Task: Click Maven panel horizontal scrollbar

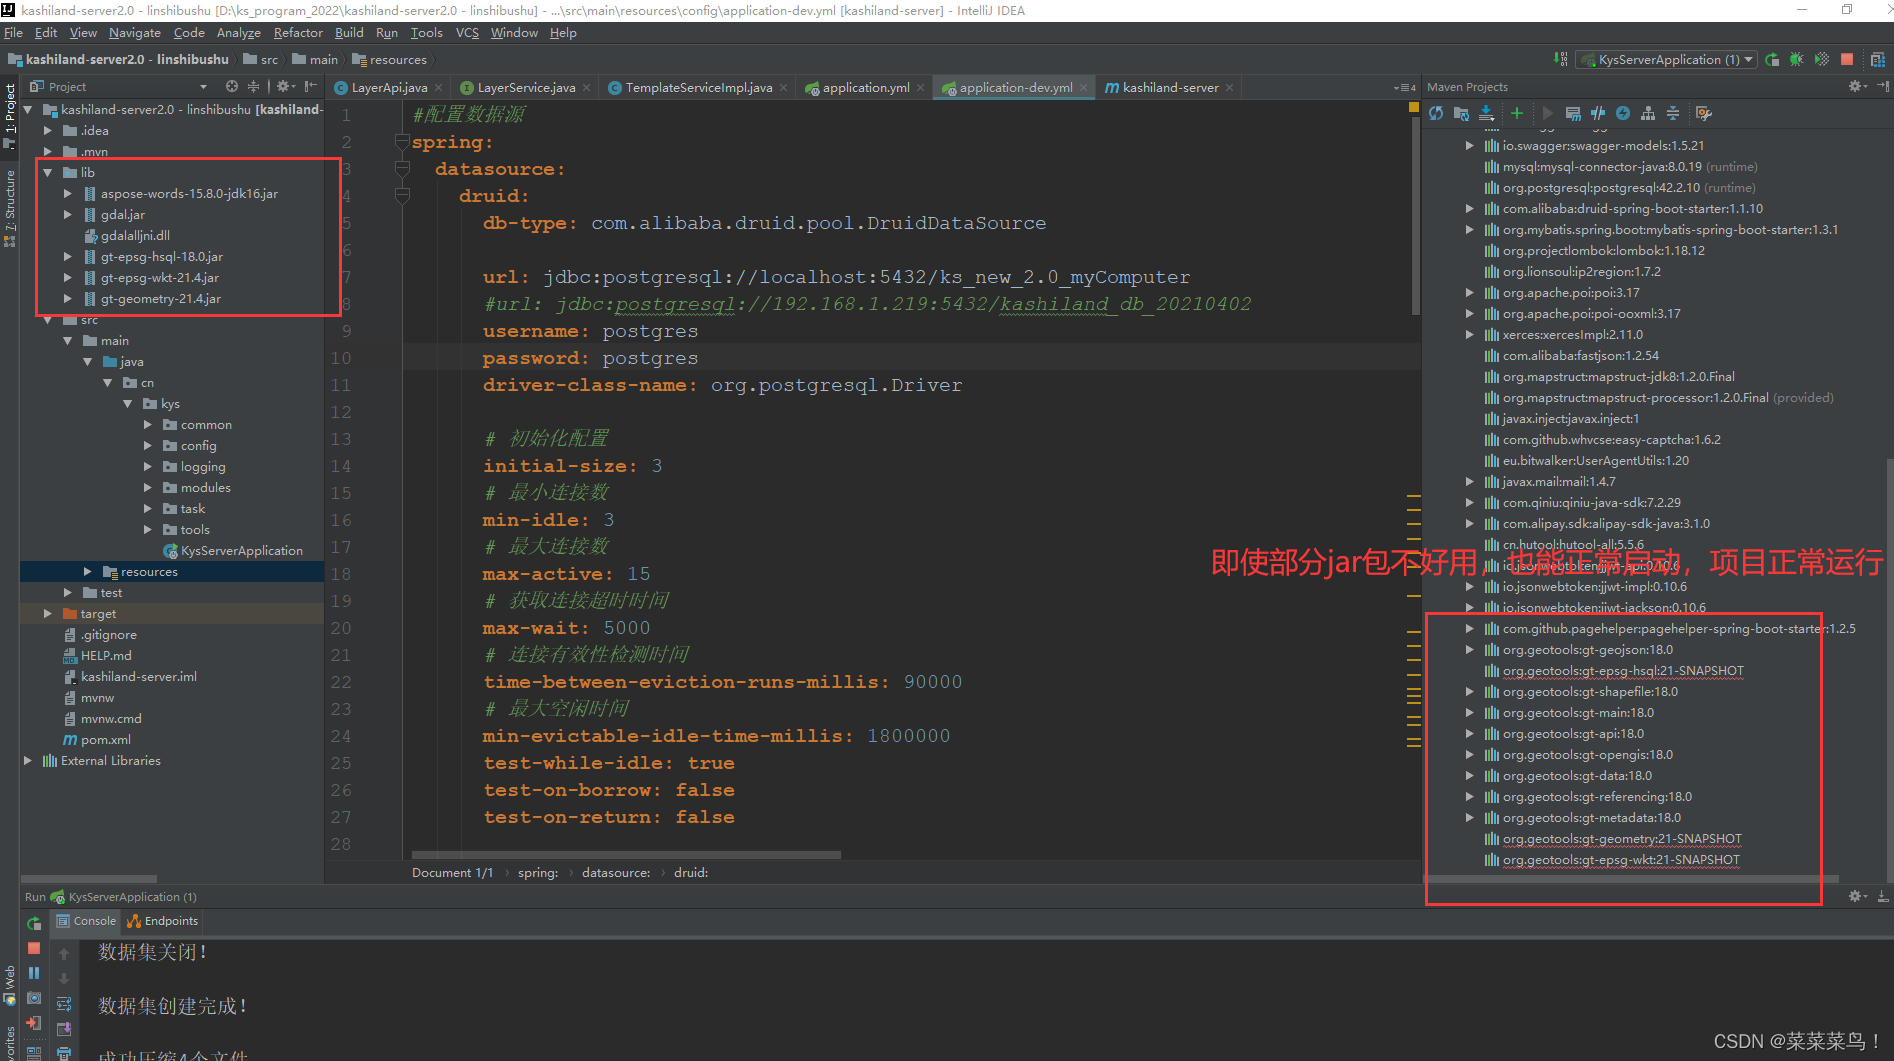Action: (1630, 879)
